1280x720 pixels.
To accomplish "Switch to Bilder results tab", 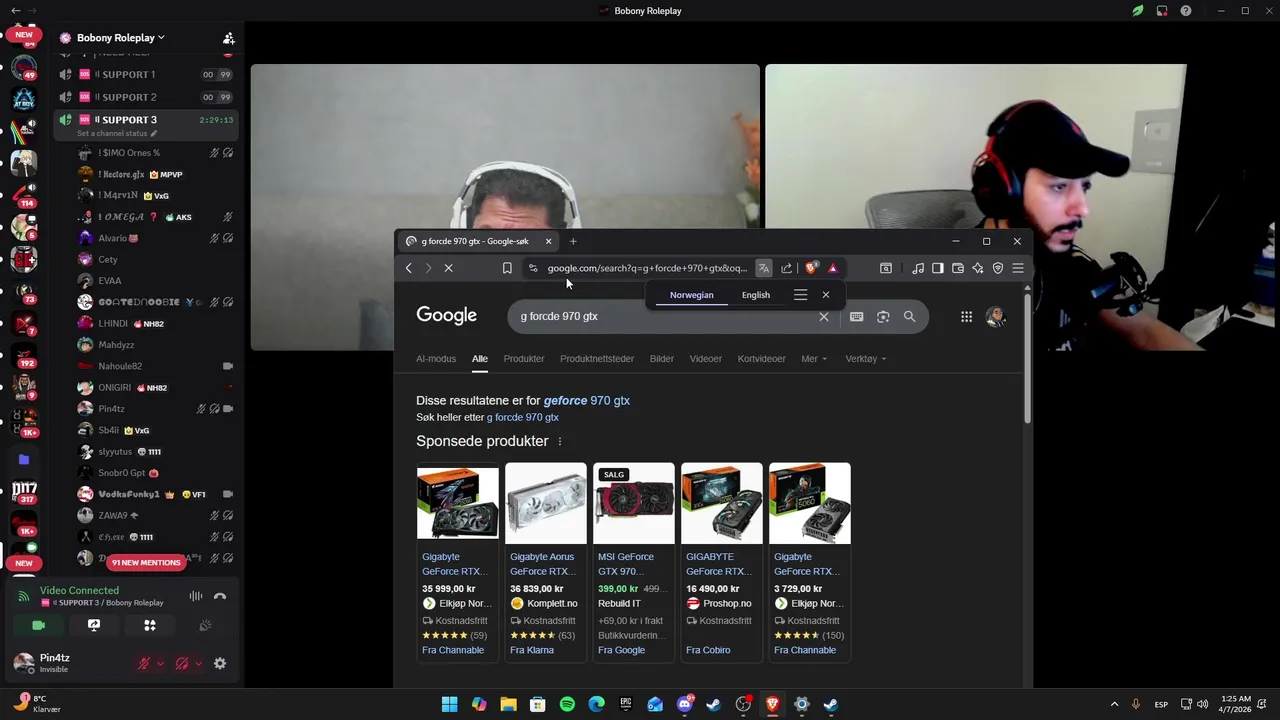I will pyautogui.click(x=662, y=359).
